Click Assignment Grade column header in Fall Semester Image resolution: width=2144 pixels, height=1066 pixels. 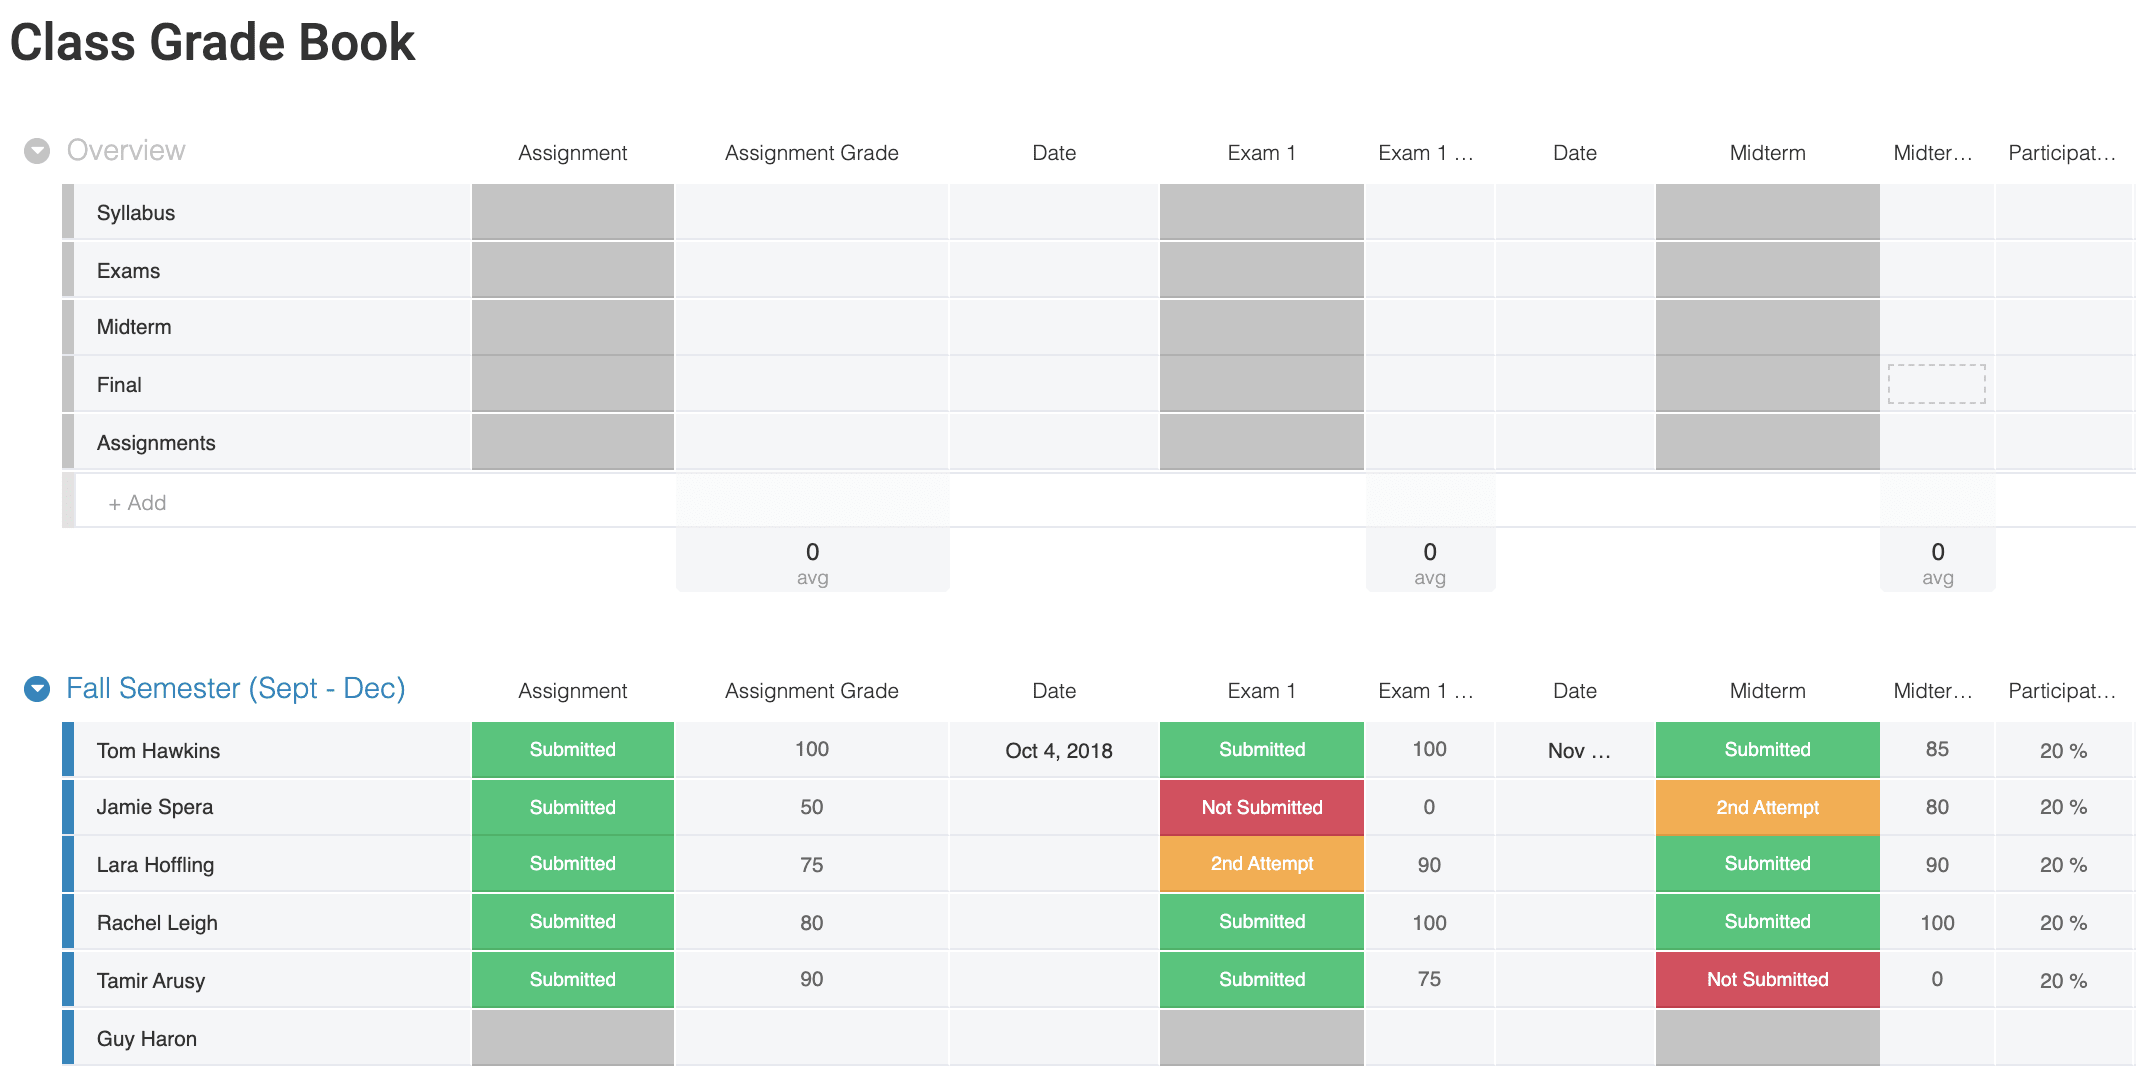812,691
